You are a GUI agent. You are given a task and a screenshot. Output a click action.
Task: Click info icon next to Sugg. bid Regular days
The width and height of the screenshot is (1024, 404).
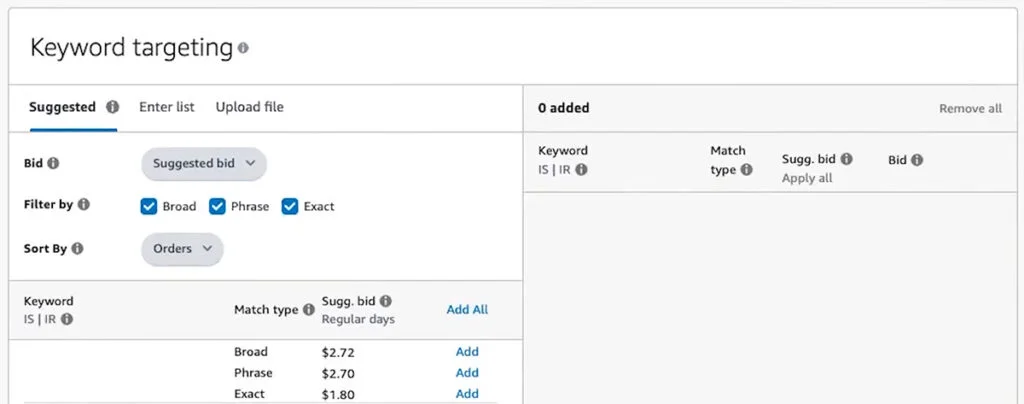point(386,300)
